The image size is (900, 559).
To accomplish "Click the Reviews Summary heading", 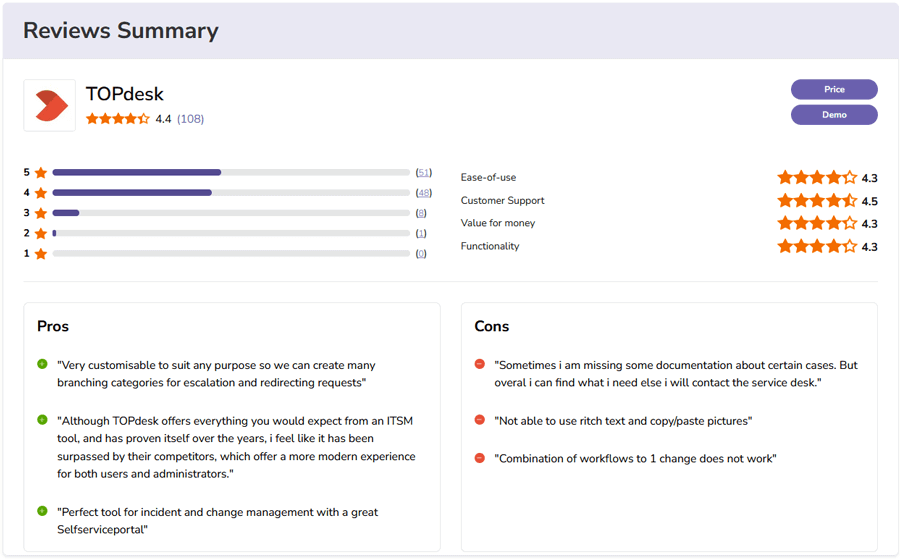I will 121,30.
